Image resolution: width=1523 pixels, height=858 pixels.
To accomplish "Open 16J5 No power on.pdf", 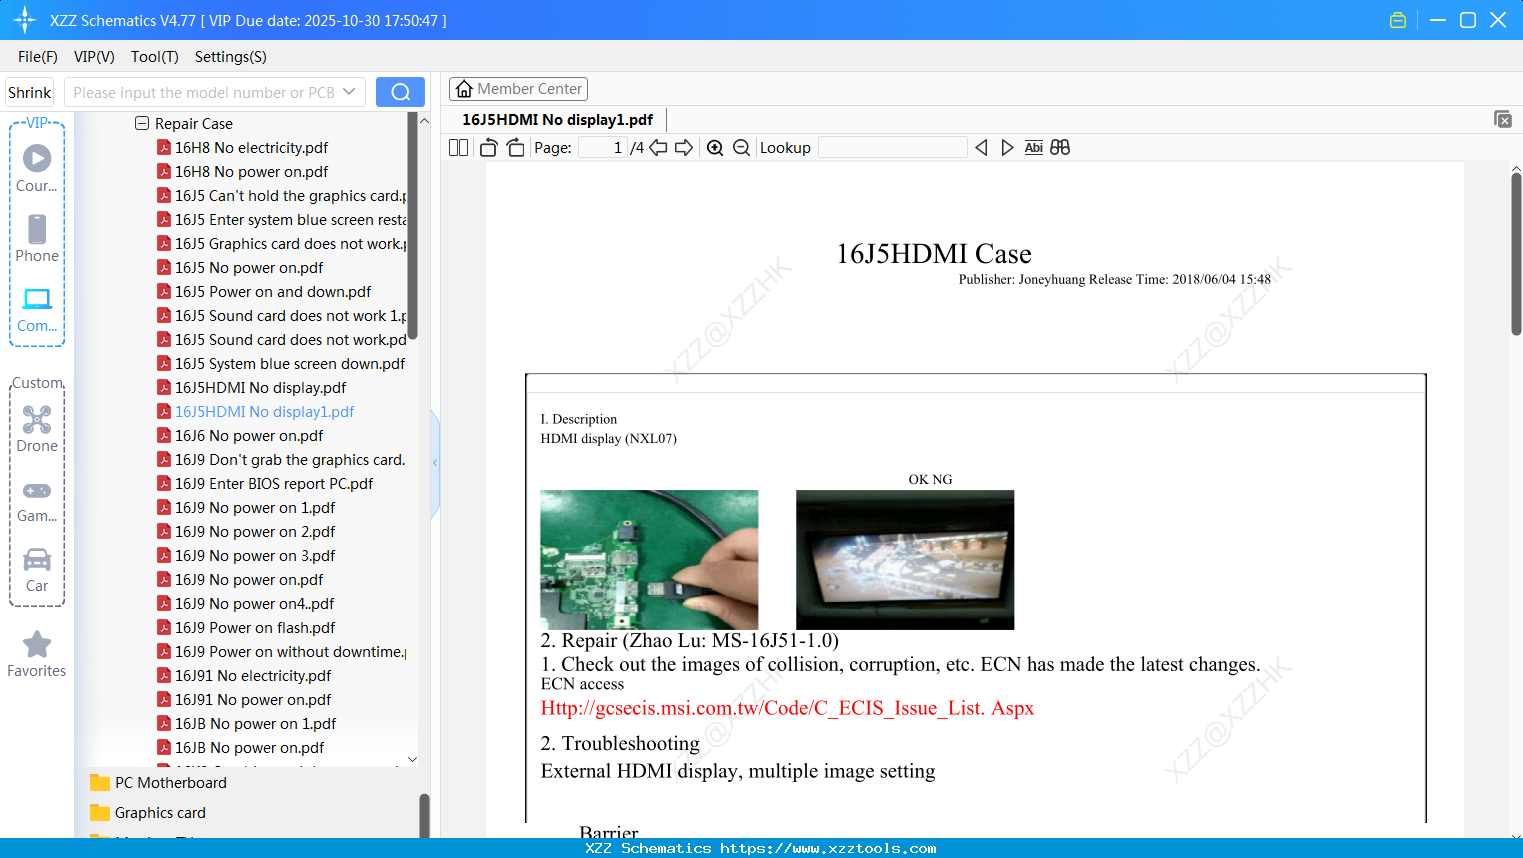I will click(249, 268).
